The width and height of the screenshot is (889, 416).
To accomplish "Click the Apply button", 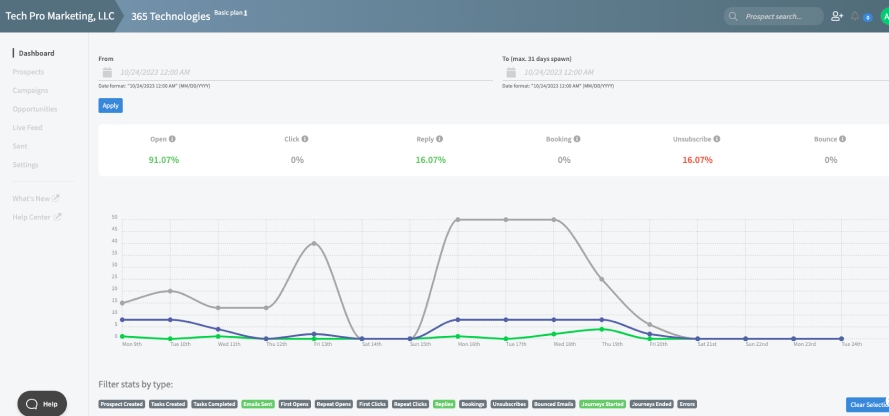I will [111, 105].
